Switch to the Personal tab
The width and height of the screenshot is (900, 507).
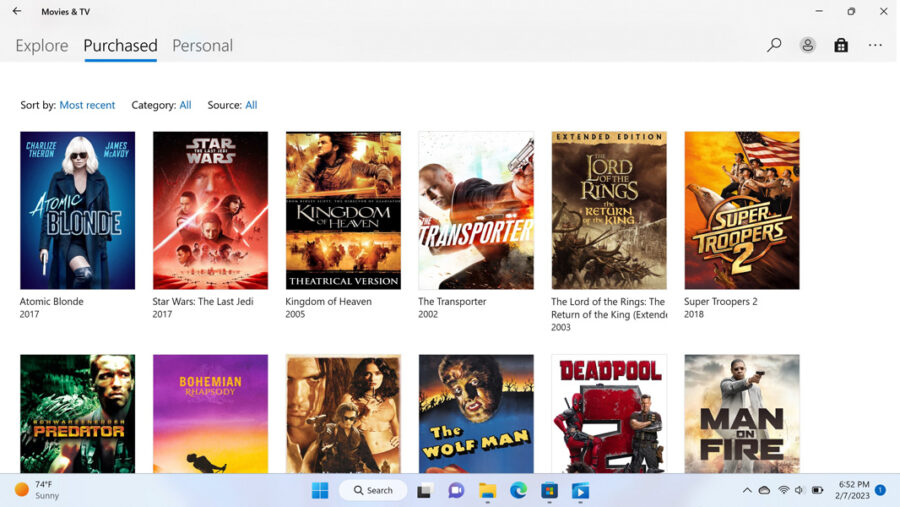click(x=202, y=46)
